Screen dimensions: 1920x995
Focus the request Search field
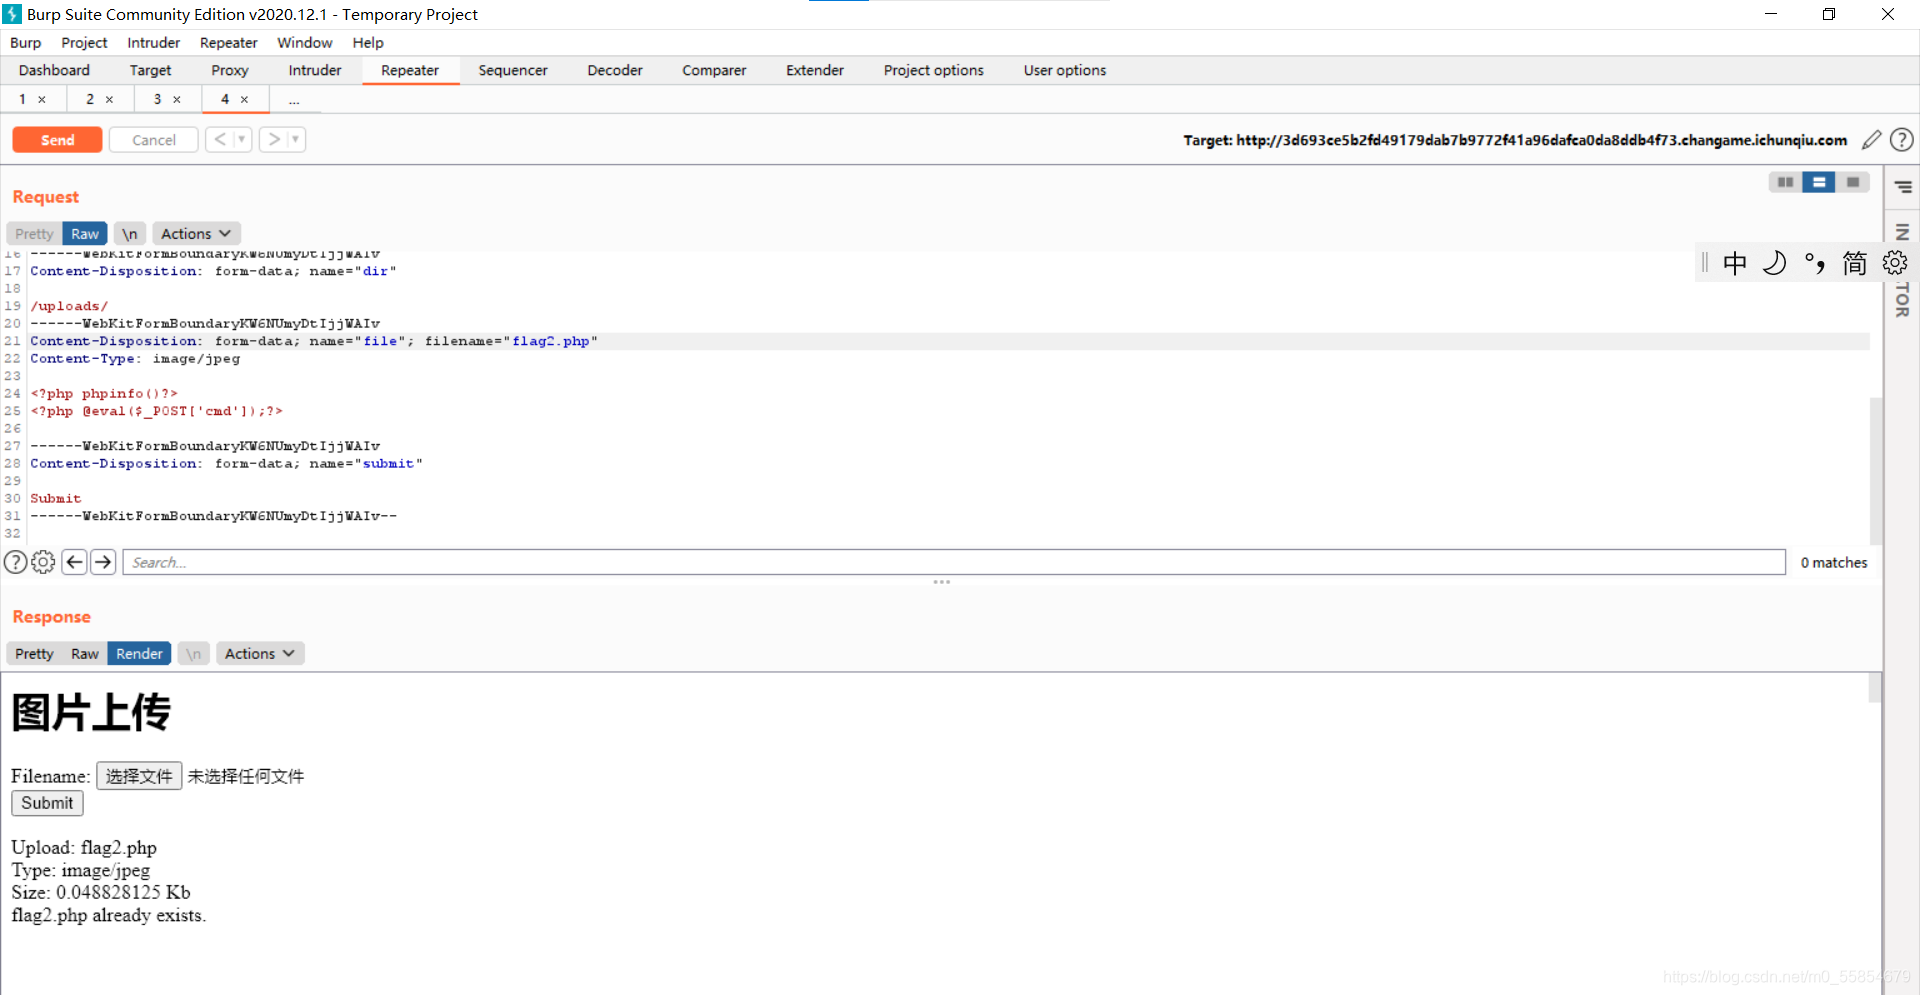pos(954,562)
